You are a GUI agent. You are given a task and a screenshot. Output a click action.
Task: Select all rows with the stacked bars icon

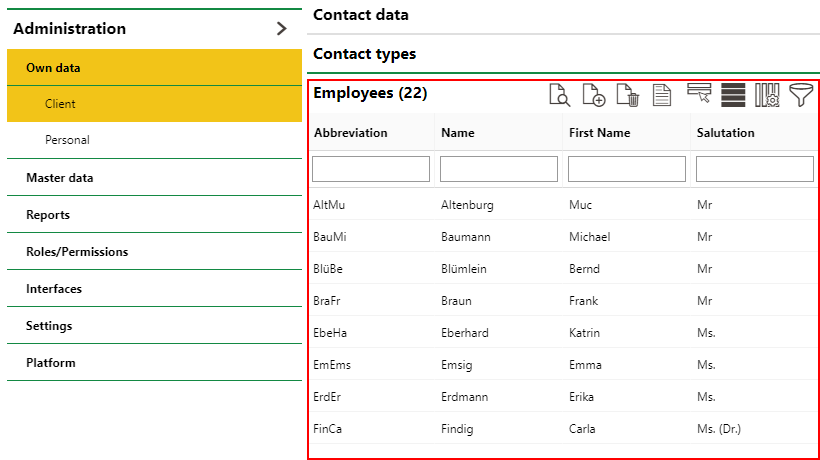[733, 95]
